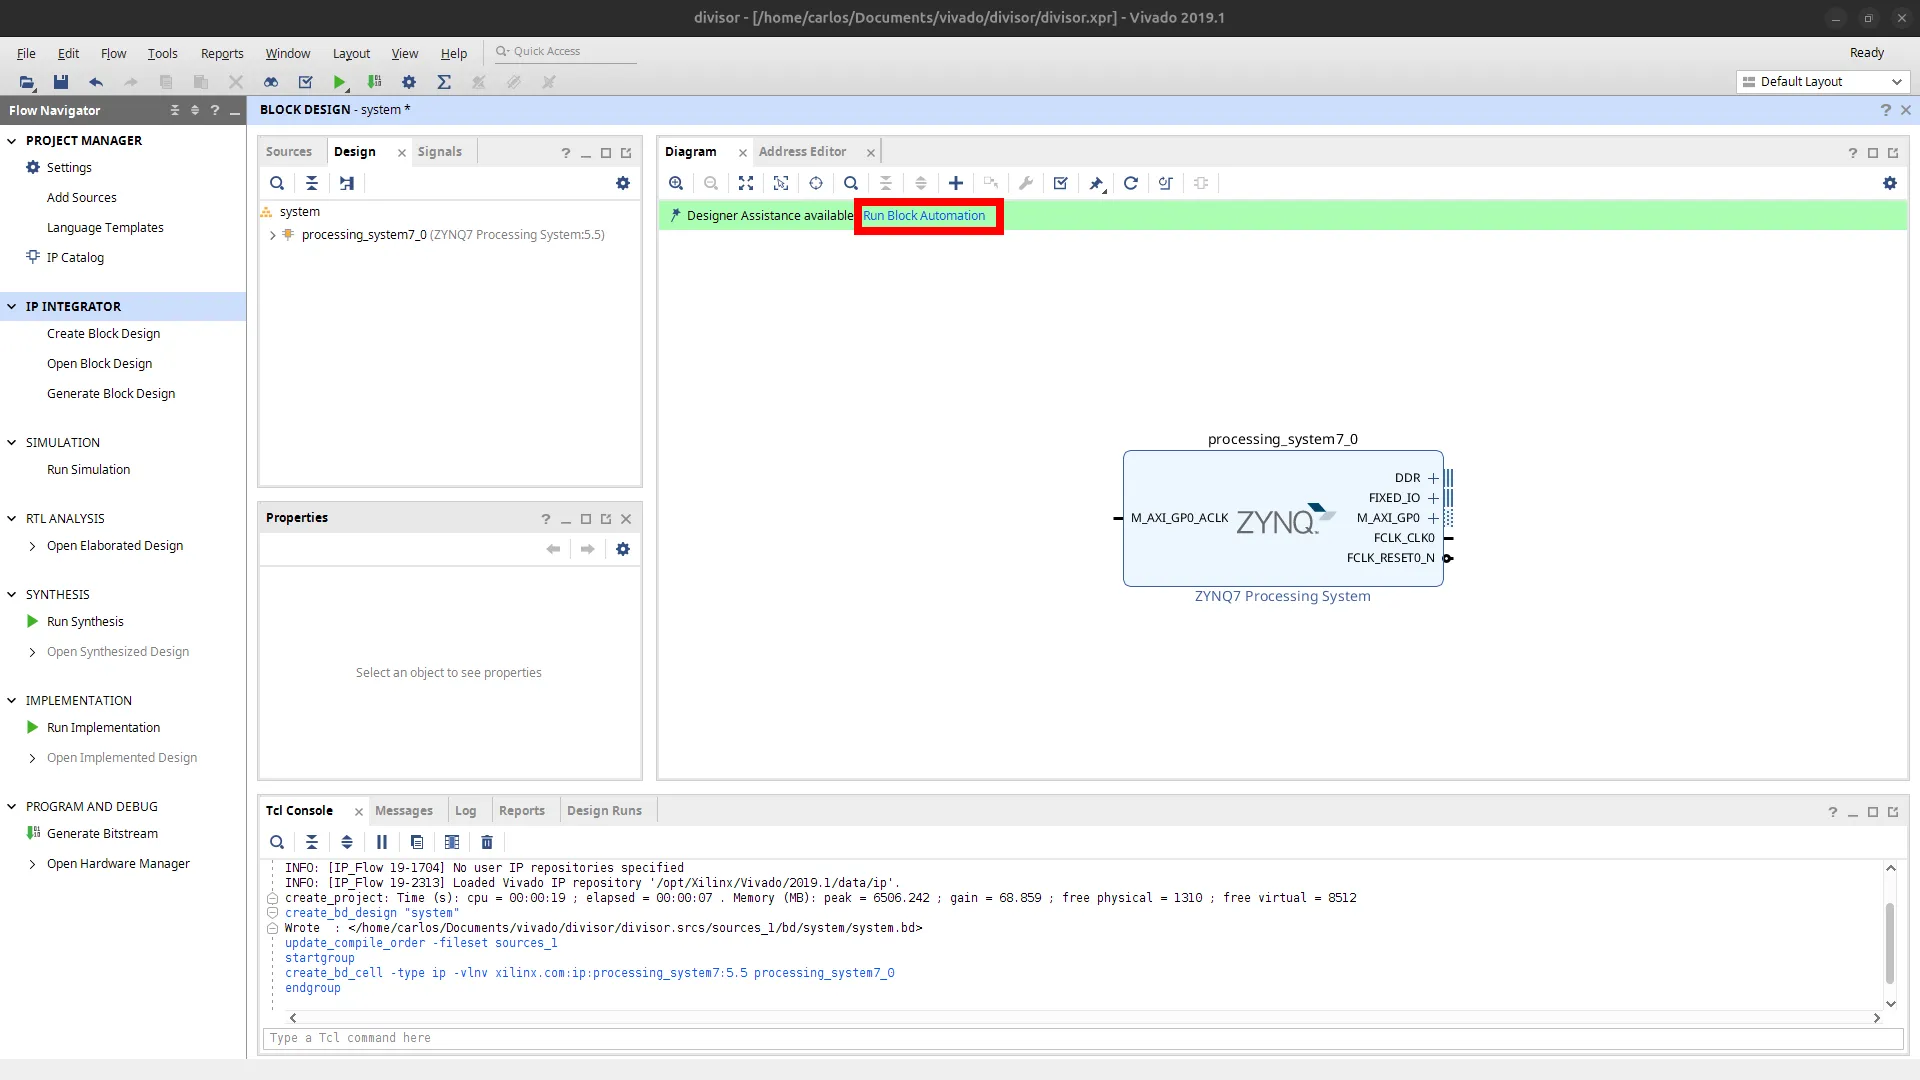Image resolution: width=1920 pixels, height=1080 pixels.
Task: Click the Sigma report icon
Action: click(x=444, y=82)
